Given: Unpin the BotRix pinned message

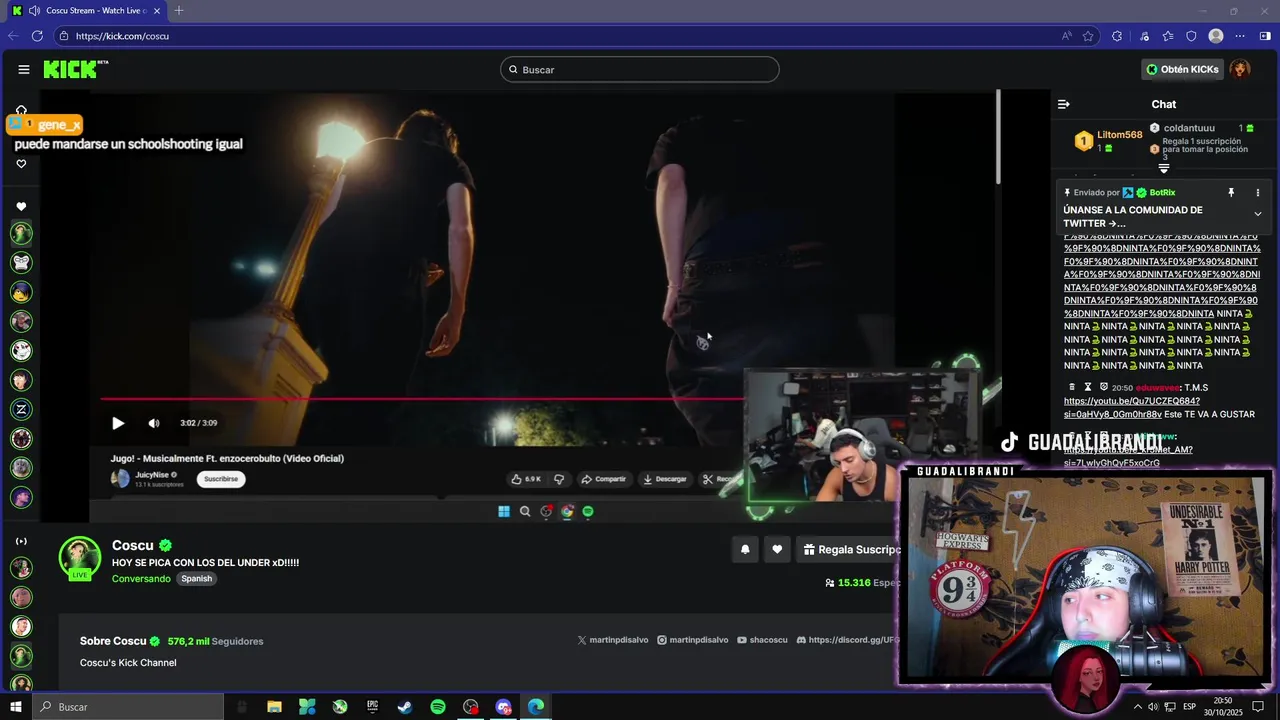Looking at the screenshot, I should click(x=1231, y=193).
